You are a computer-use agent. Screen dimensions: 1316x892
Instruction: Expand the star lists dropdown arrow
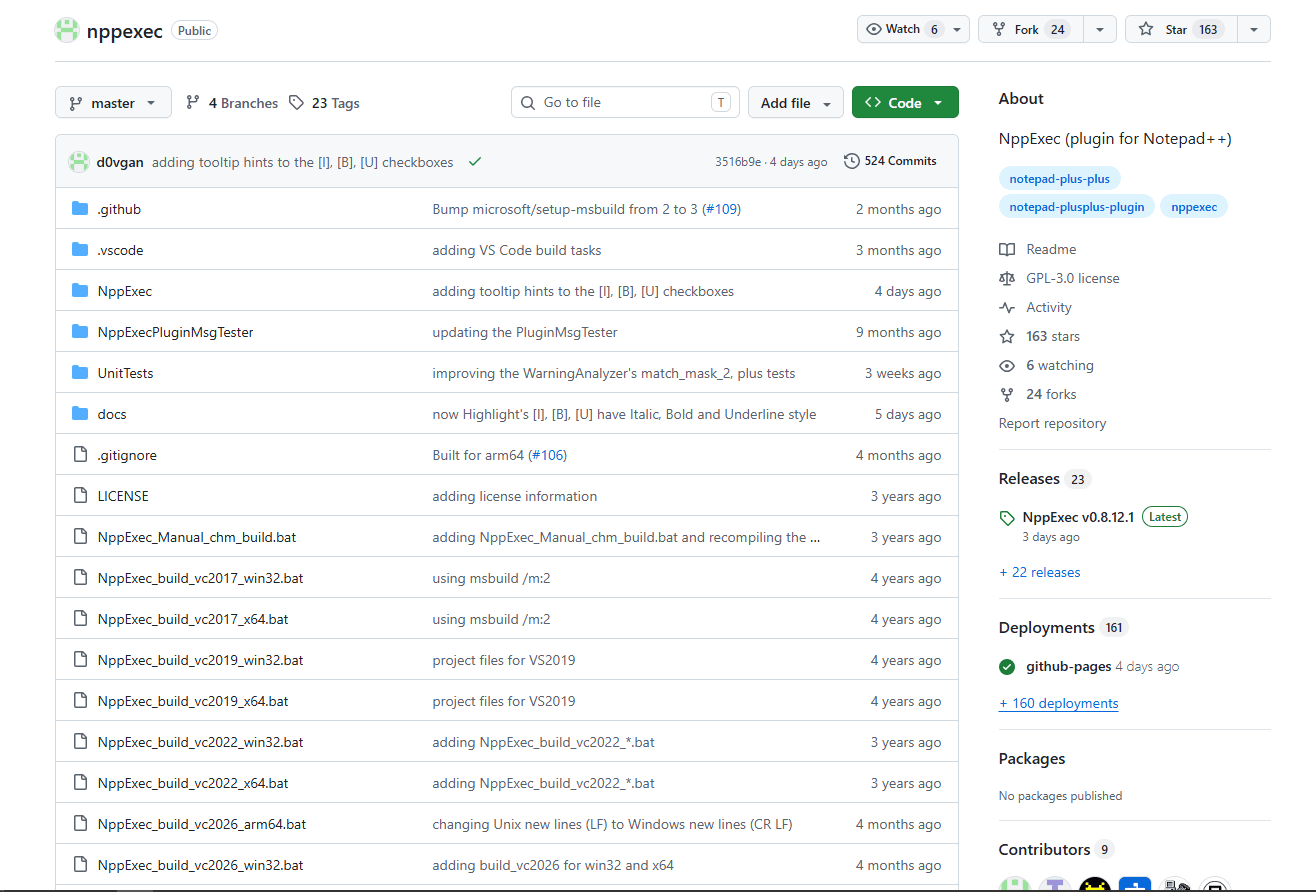pos(1254,29)
